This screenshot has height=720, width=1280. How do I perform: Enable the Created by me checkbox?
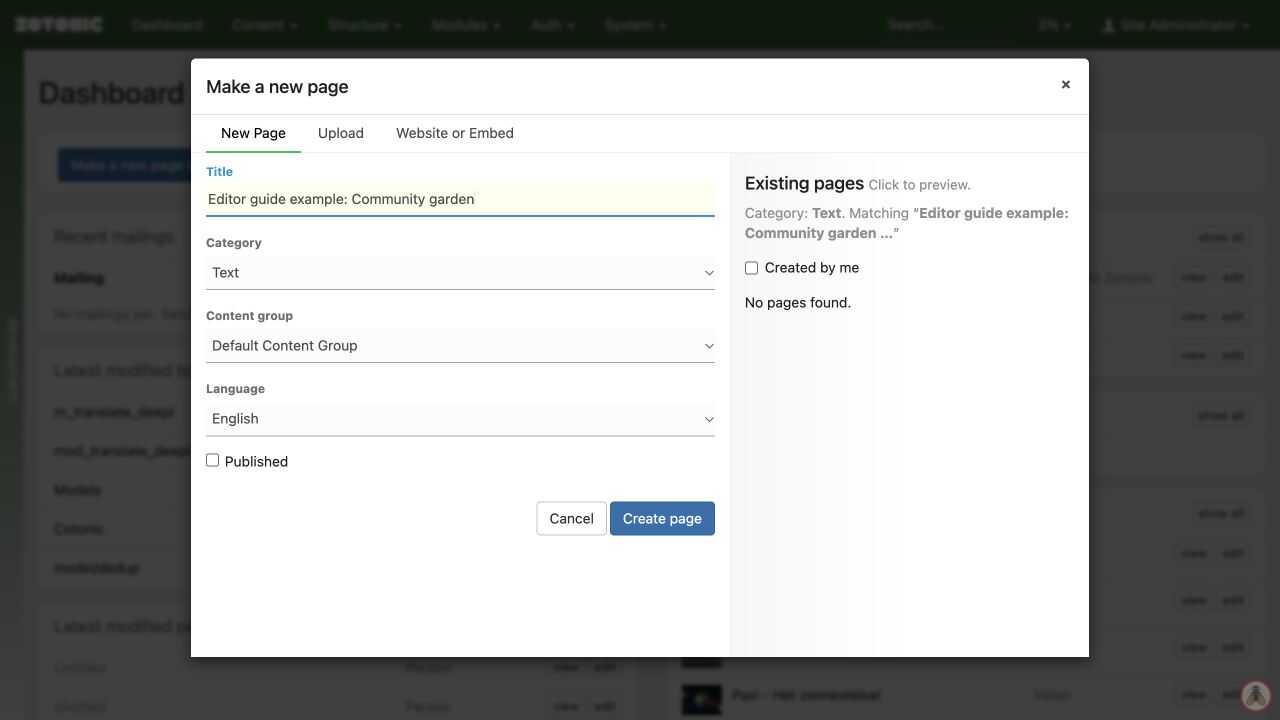[x=751, y=268]
